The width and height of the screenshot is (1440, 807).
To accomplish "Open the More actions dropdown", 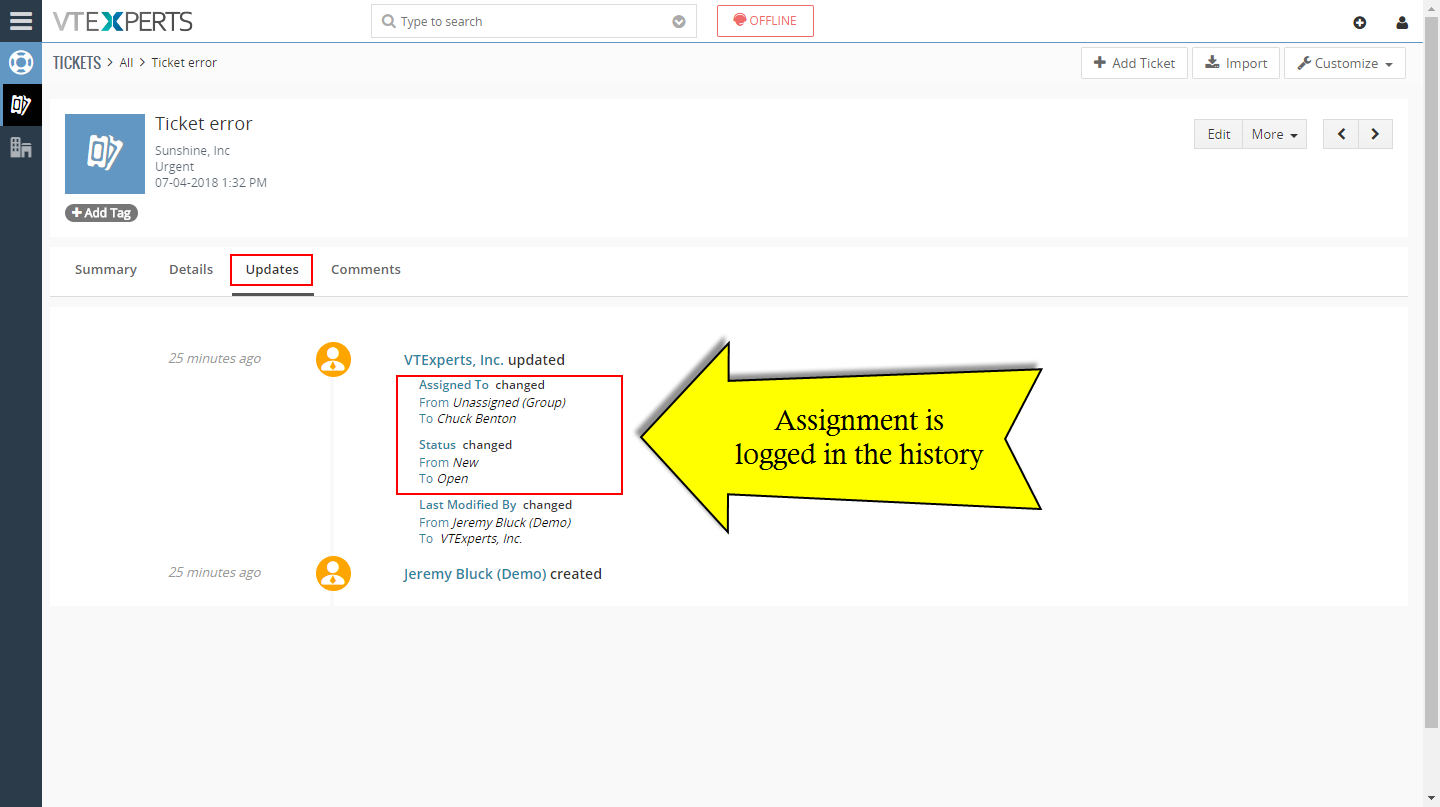I will (1274, 134).
